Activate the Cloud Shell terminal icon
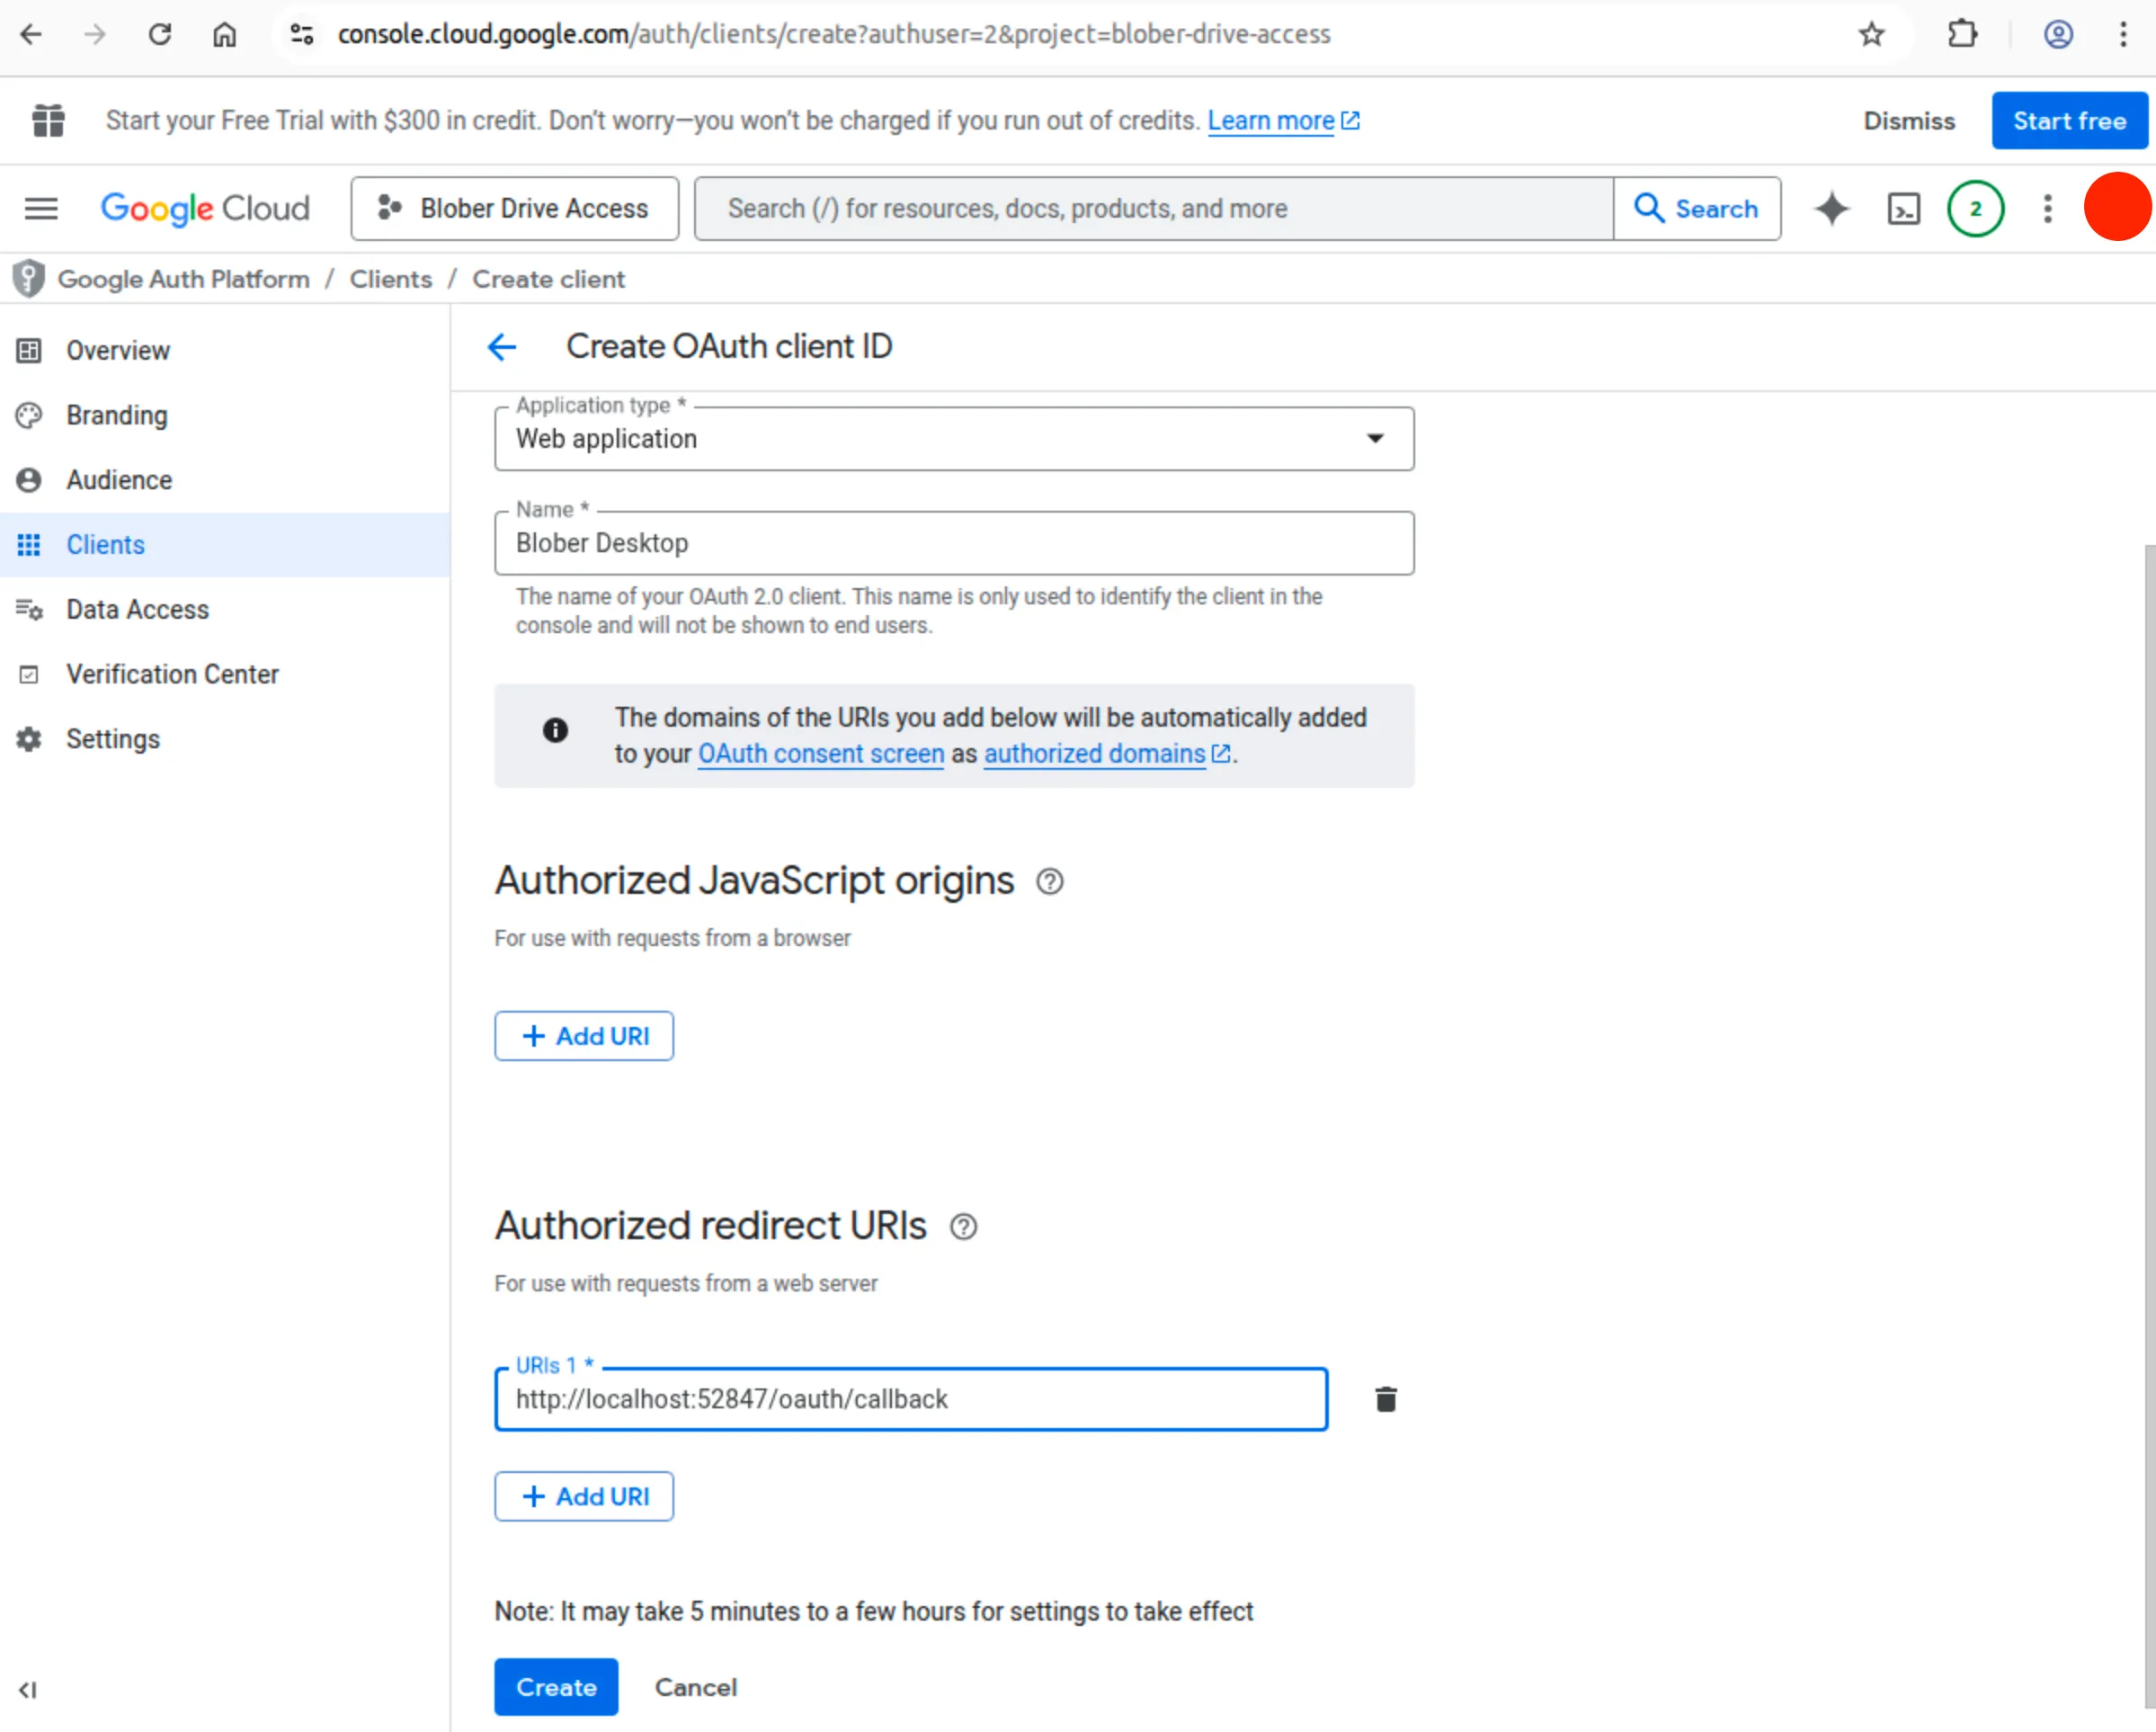Image resolution: width=2156 pixels, height=1732 pixels. (x=1903, y=208)
